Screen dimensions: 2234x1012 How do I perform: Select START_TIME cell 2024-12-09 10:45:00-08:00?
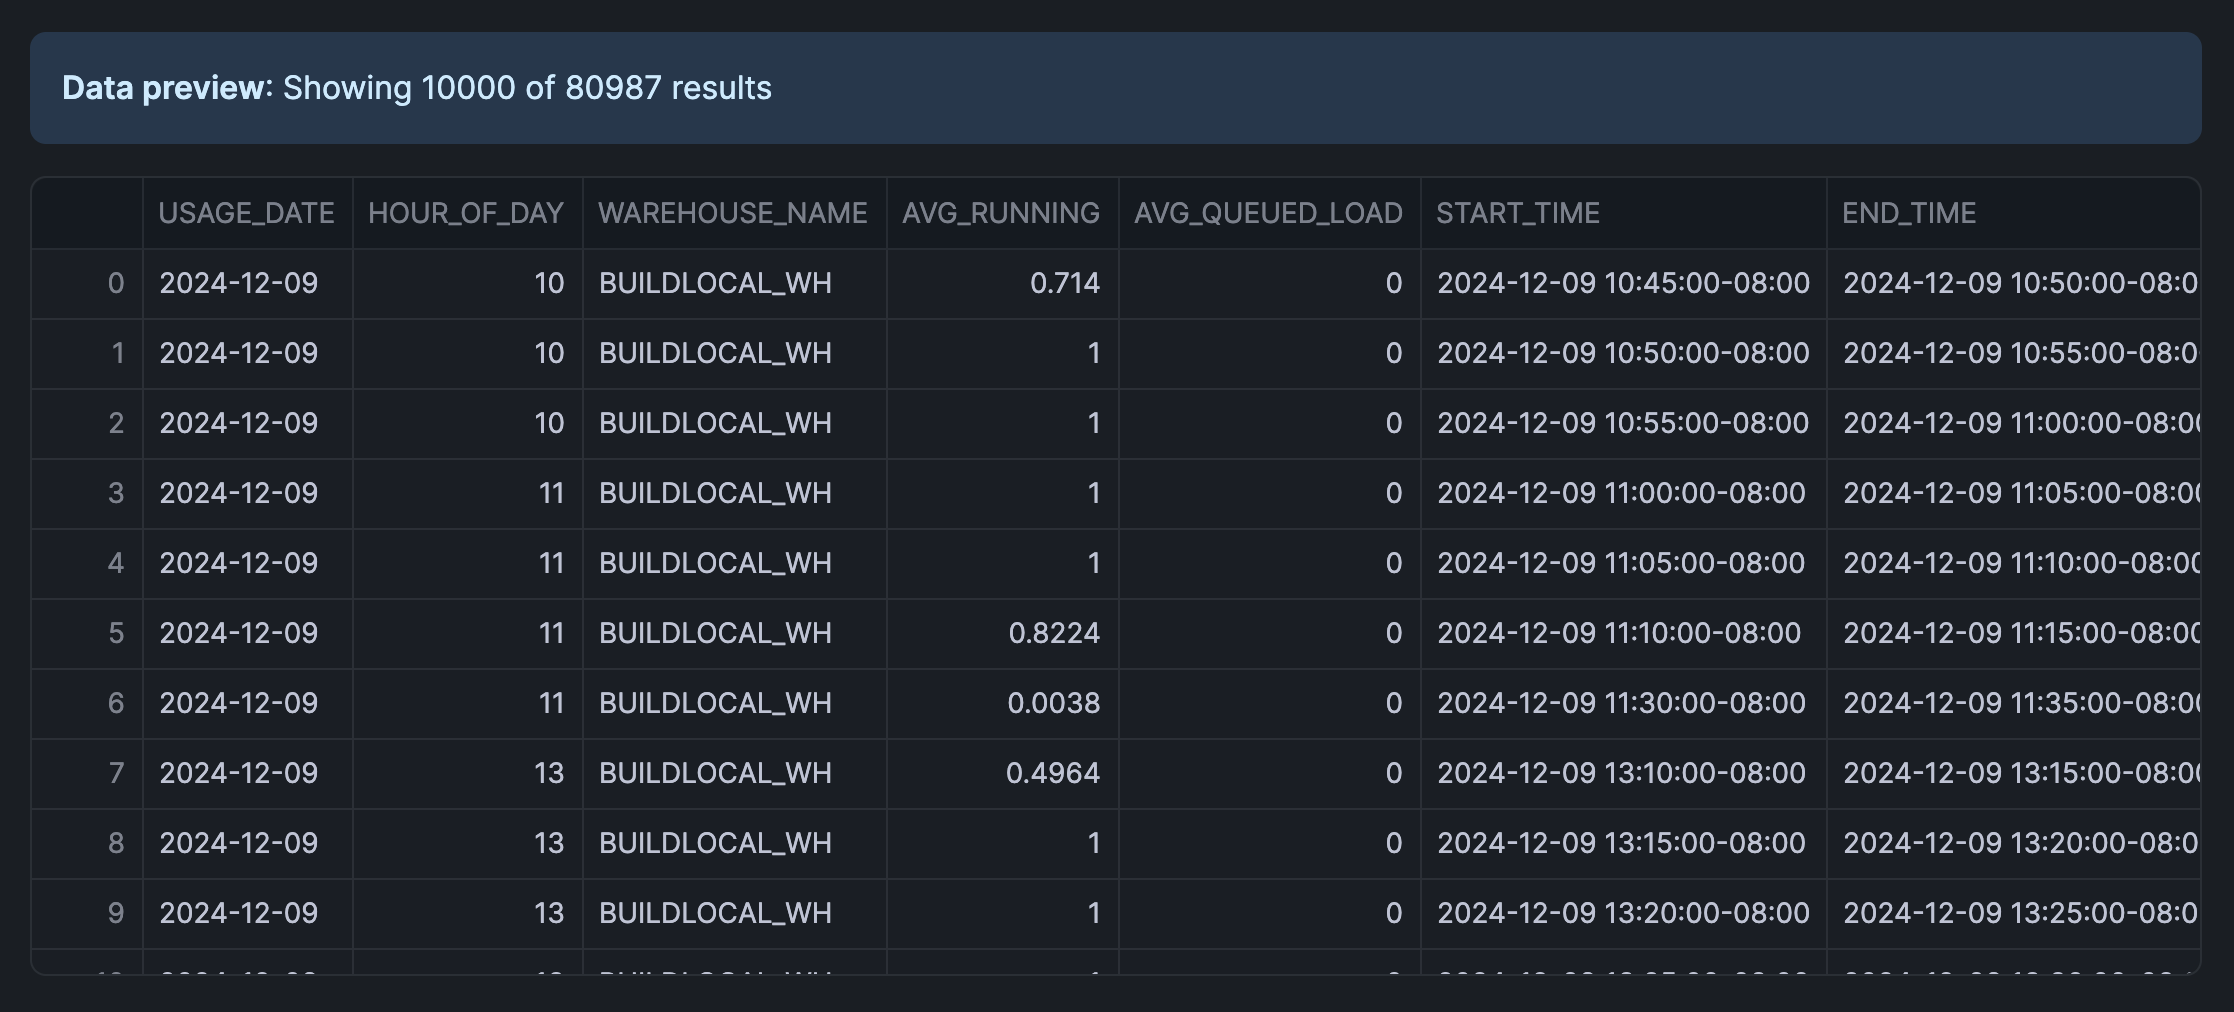pos(1623,283)
